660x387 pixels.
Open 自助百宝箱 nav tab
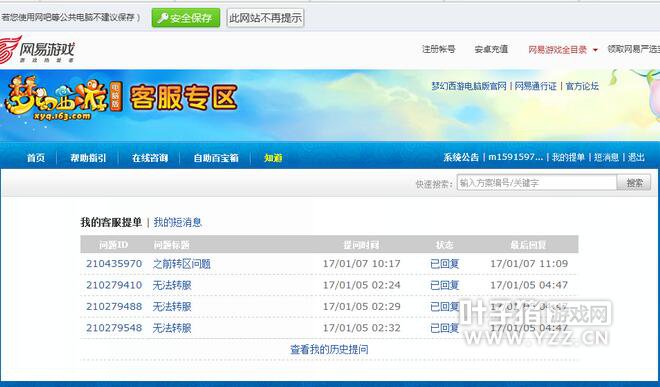tap(216, 157)
